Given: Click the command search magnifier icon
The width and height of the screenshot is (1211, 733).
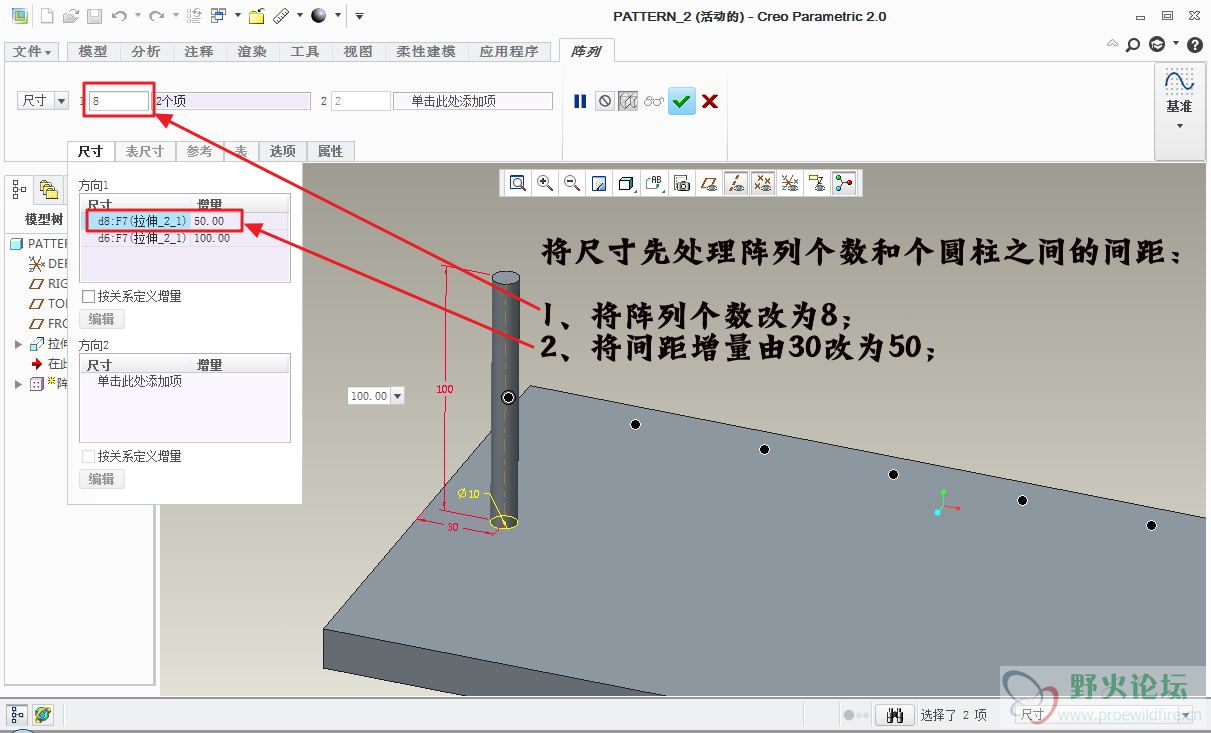Looking at the screenshot, I should (x=1133, y=45).
